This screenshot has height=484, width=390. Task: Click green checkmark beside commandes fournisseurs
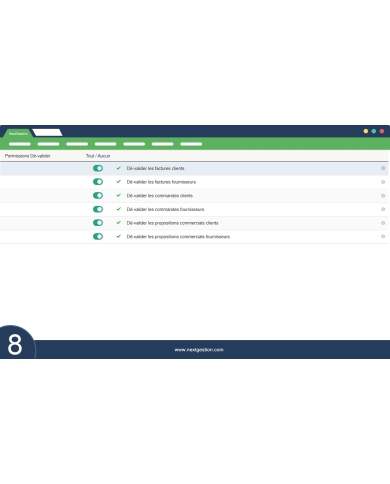(119, 209)
